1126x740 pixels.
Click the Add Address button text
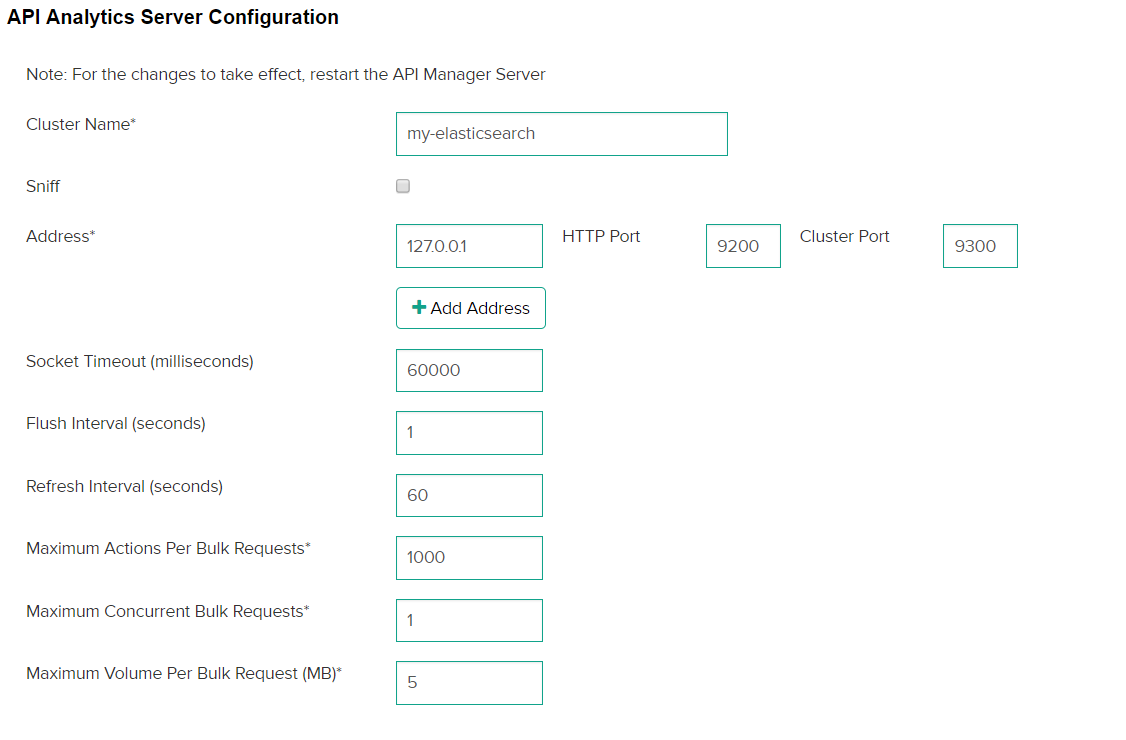tap(480, 308)
